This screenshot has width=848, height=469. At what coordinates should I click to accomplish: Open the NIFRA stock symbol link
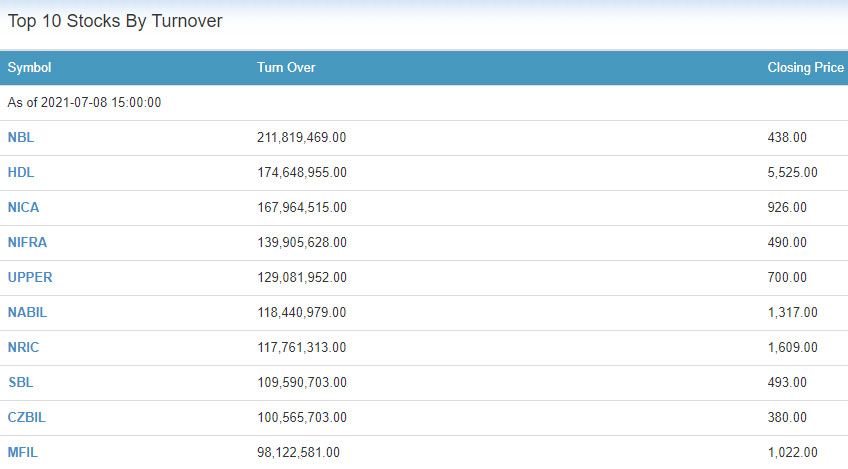(x=27, y=242)
